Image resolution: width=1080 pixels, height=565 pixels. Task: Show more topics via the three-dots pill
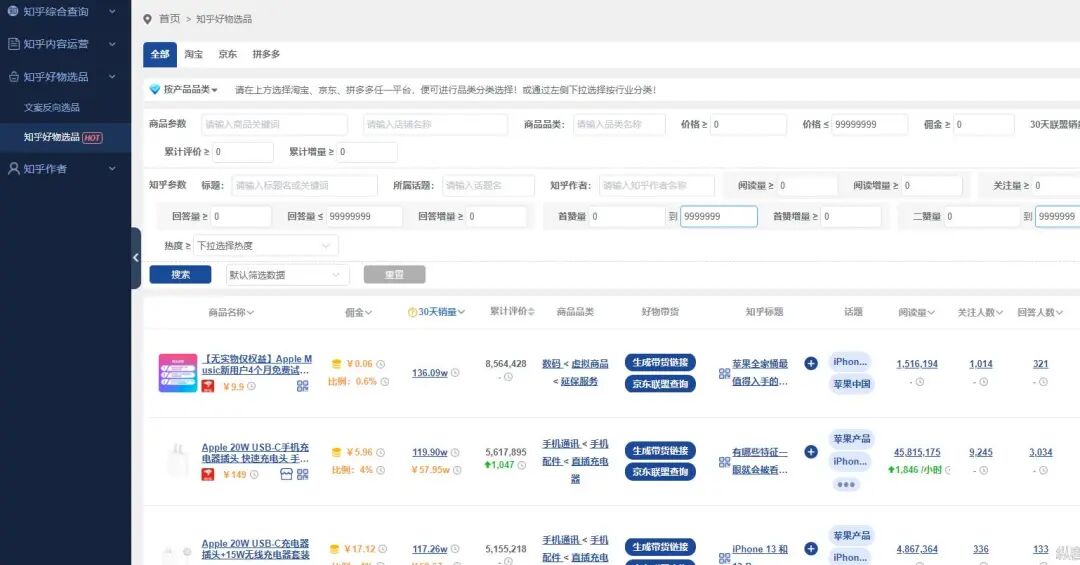pos(846,484)
